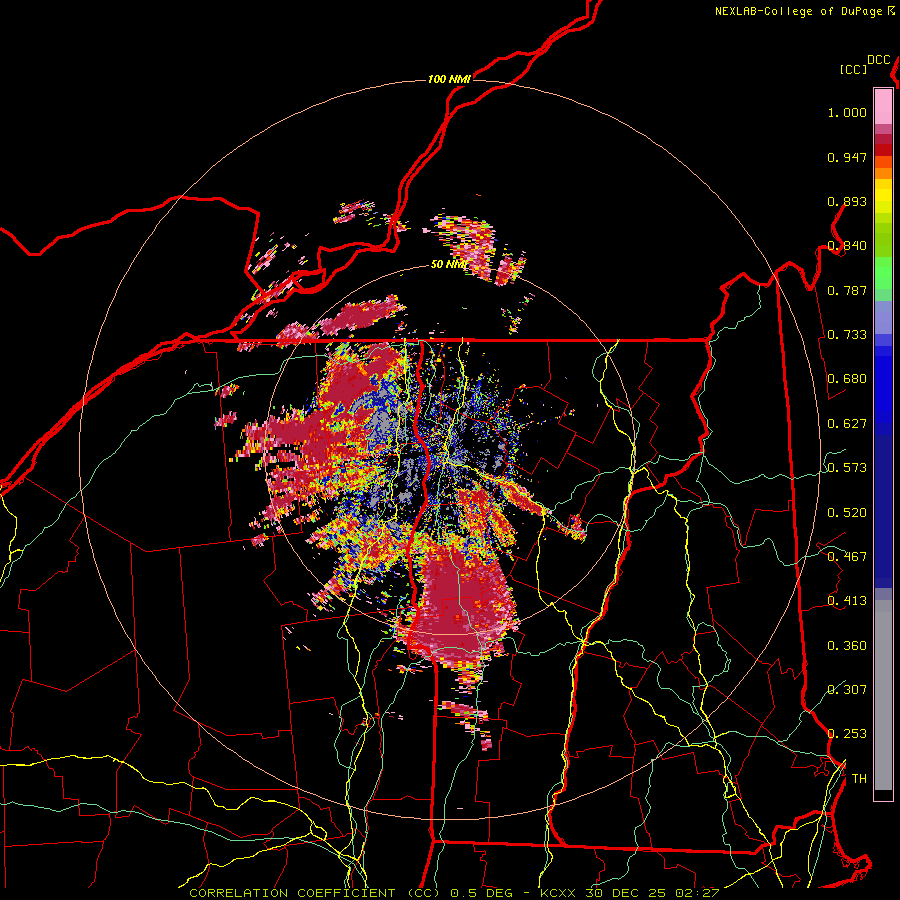The height and width of the screenshot is (900, 900).
Task: Click the KCXX radar site identifier
Action: point(558,893)
